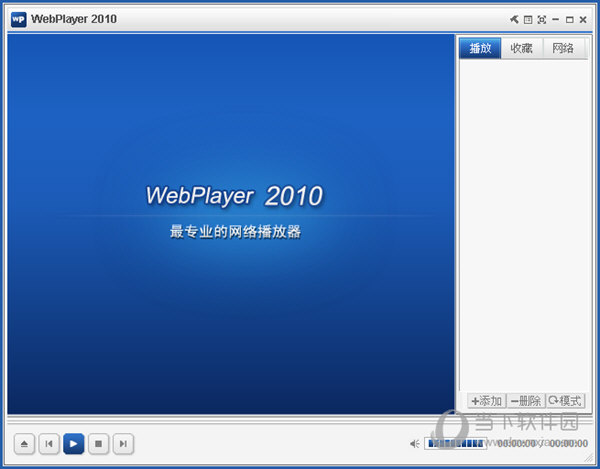The width and height of the screenshot is (600, 469).
Task: Click the playback seek bar
Action: click(x=300, y=420)
